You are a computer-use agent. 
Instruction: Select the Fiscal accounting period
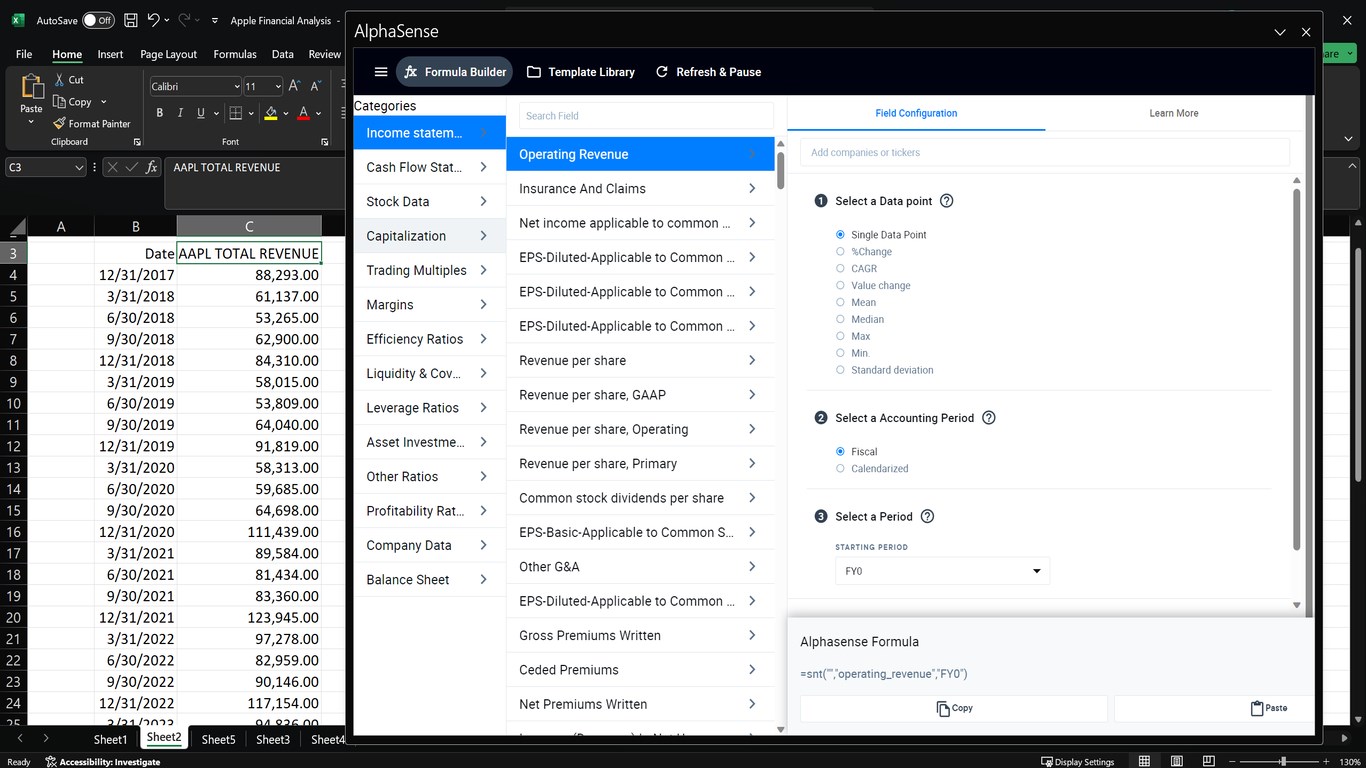(840, 452)
